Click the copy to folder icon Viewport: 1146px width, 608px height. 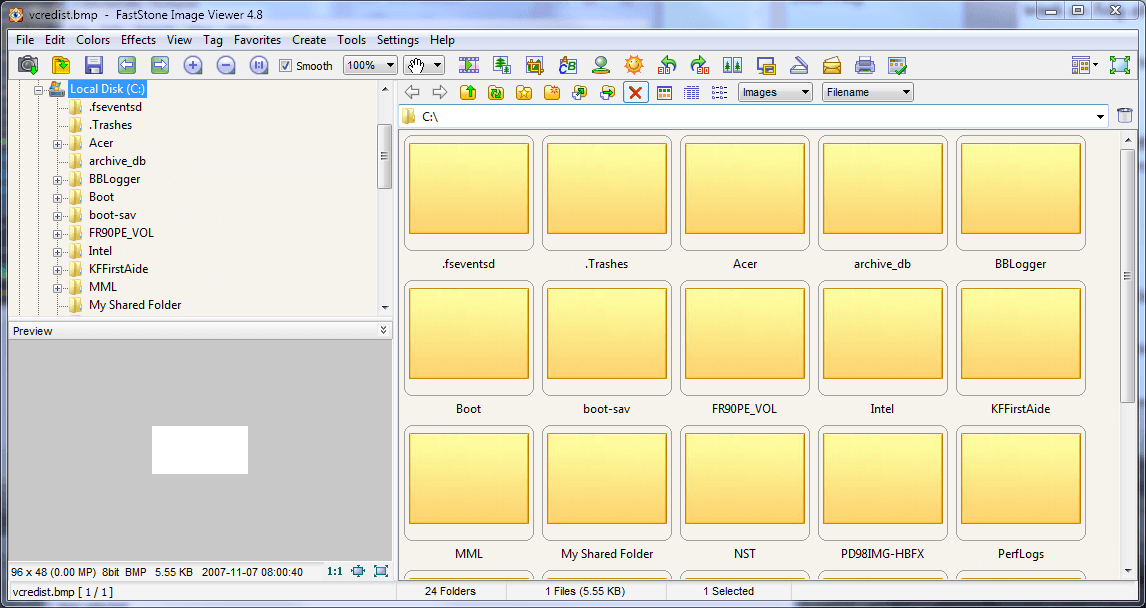point(580,92)
